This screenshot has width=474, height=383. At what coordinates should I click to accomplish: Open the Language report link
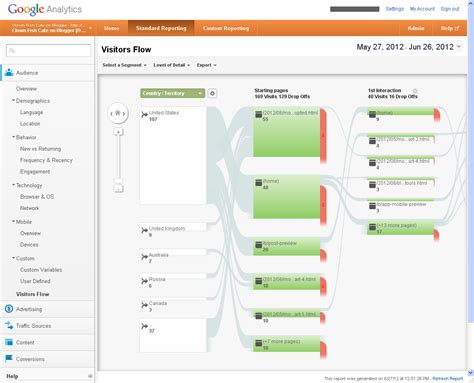(31, 112)
